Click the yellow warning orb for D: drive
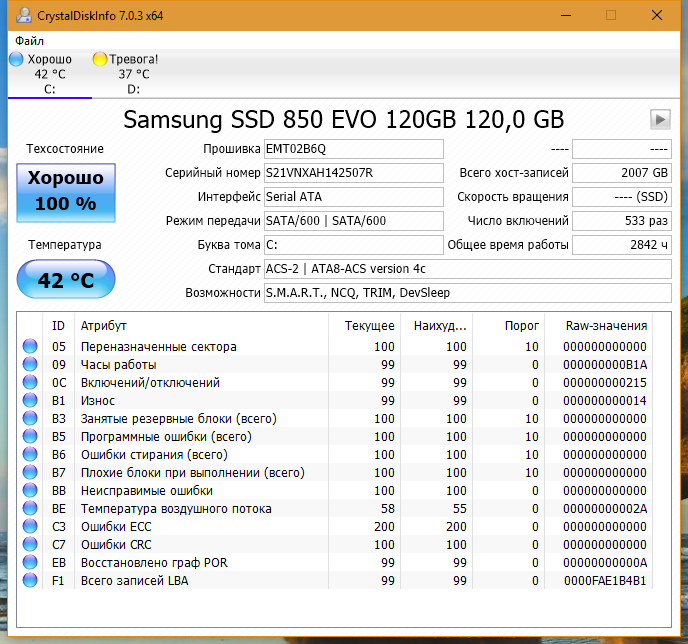Viewport: 688px width, 644px height. (x=99, y=59)
